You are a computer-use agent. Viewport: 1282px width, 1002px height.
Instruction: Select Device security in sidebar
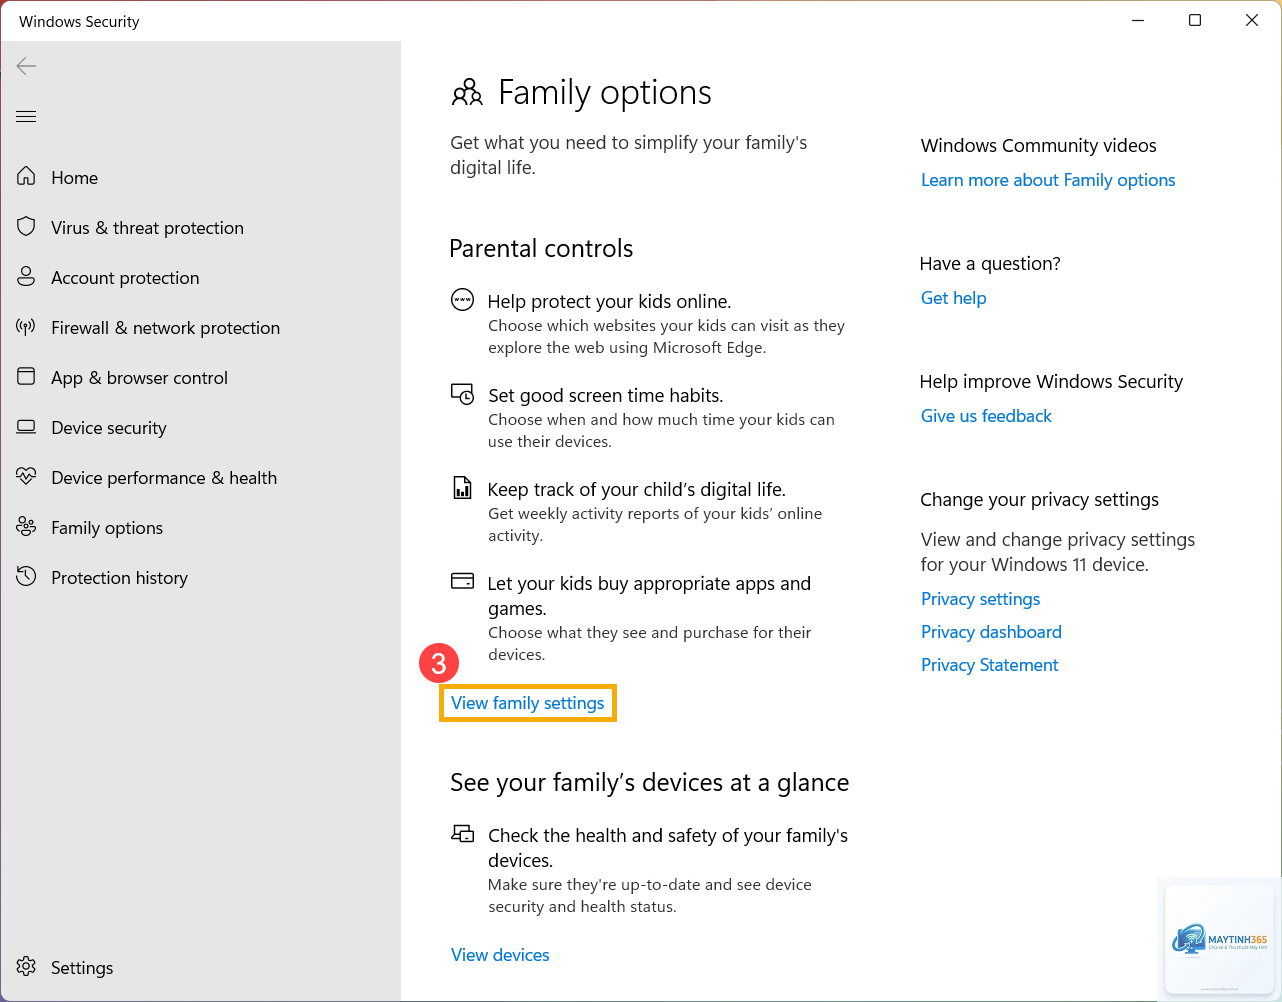200,427
